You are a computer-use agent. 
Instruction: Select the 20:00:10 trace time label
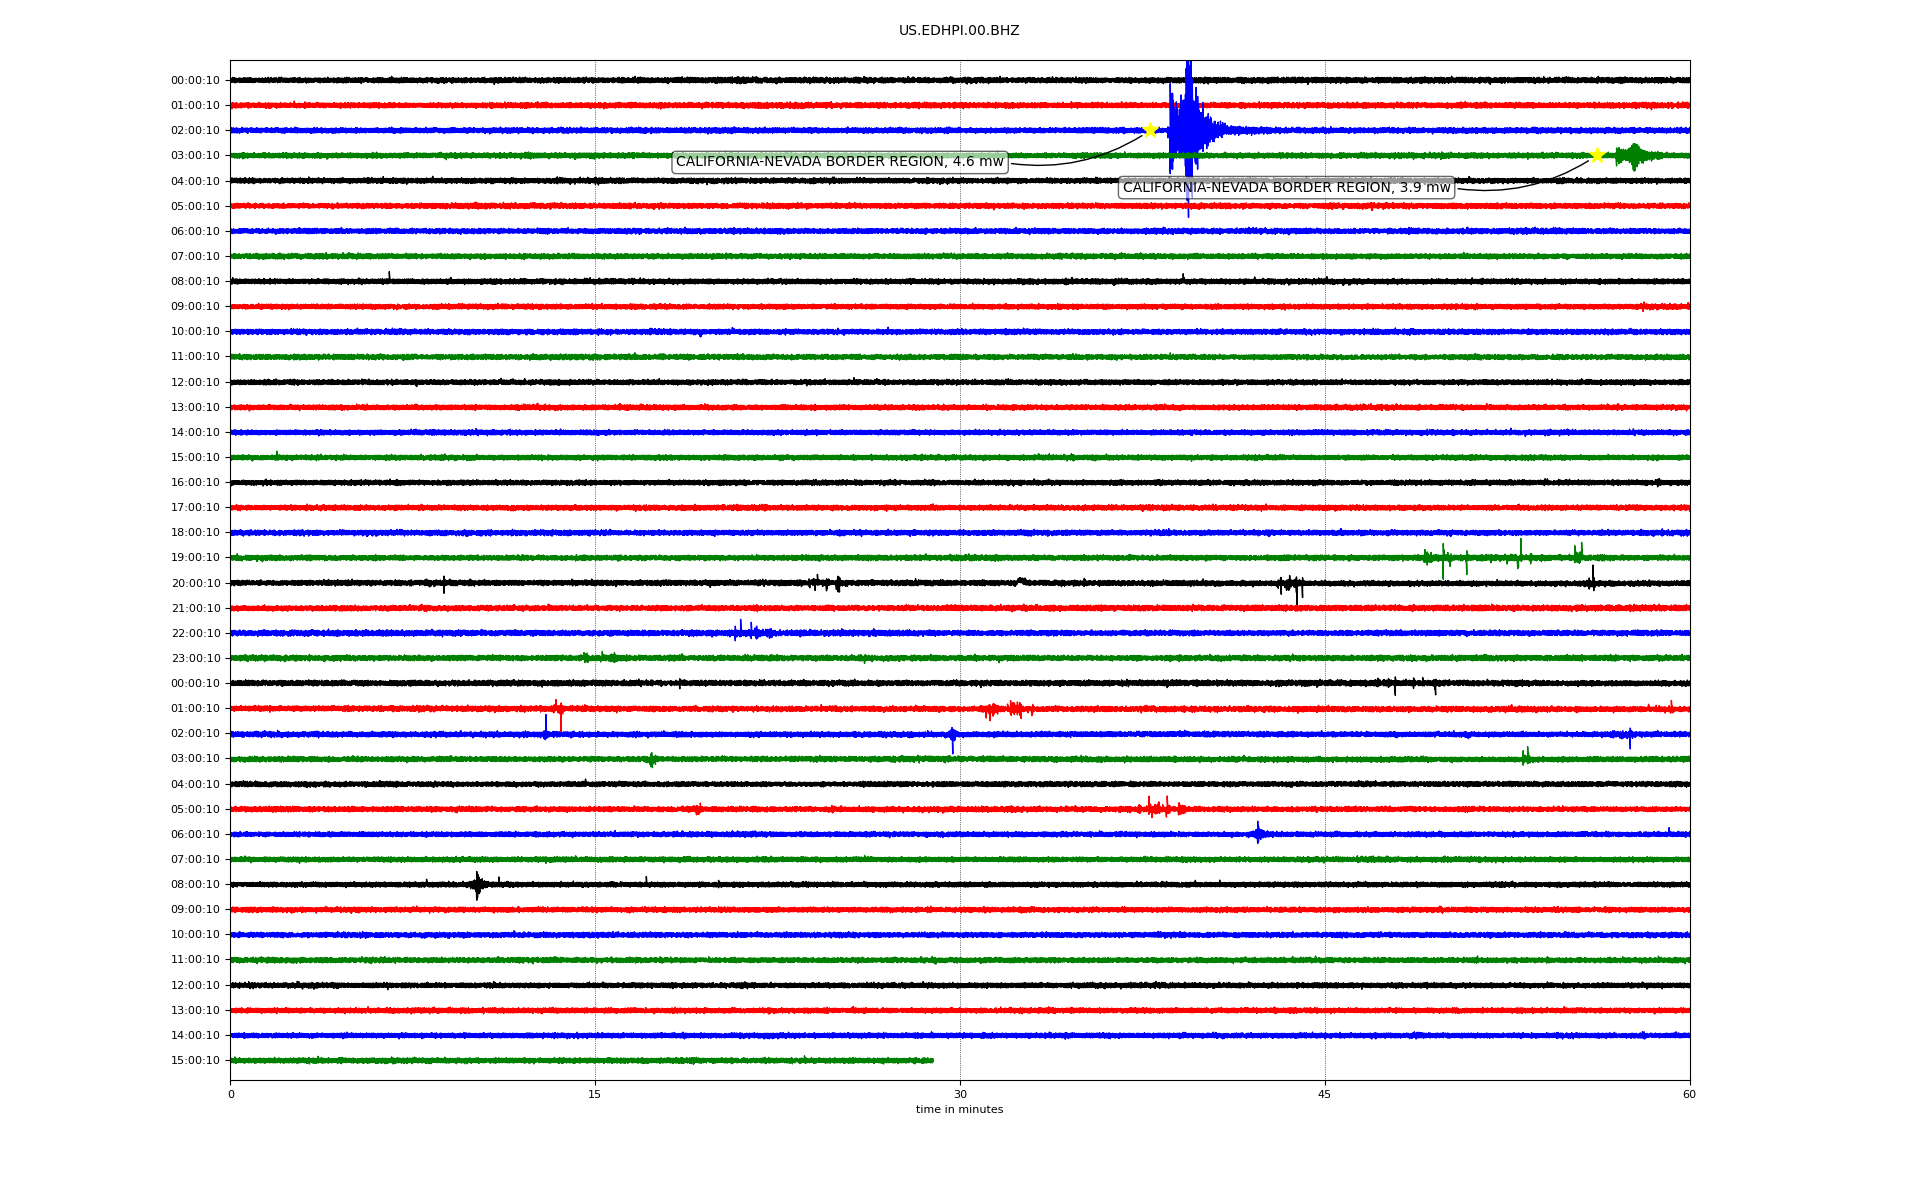tap(195, 584)
